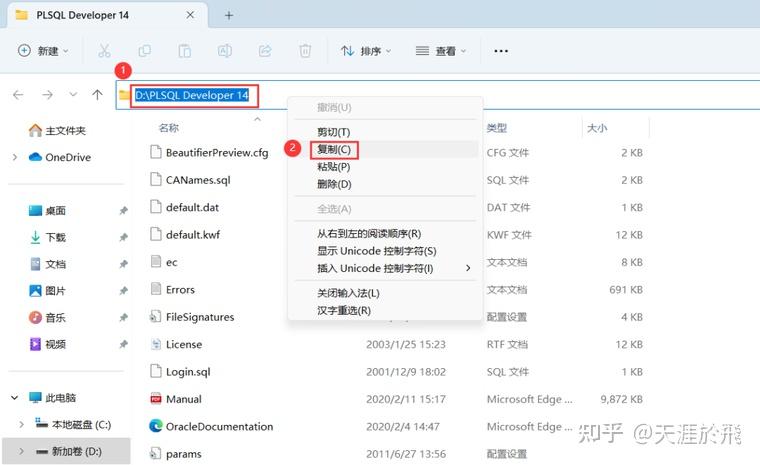Click the params config file icon
The image size is (760, 465).
coord(156,453)
